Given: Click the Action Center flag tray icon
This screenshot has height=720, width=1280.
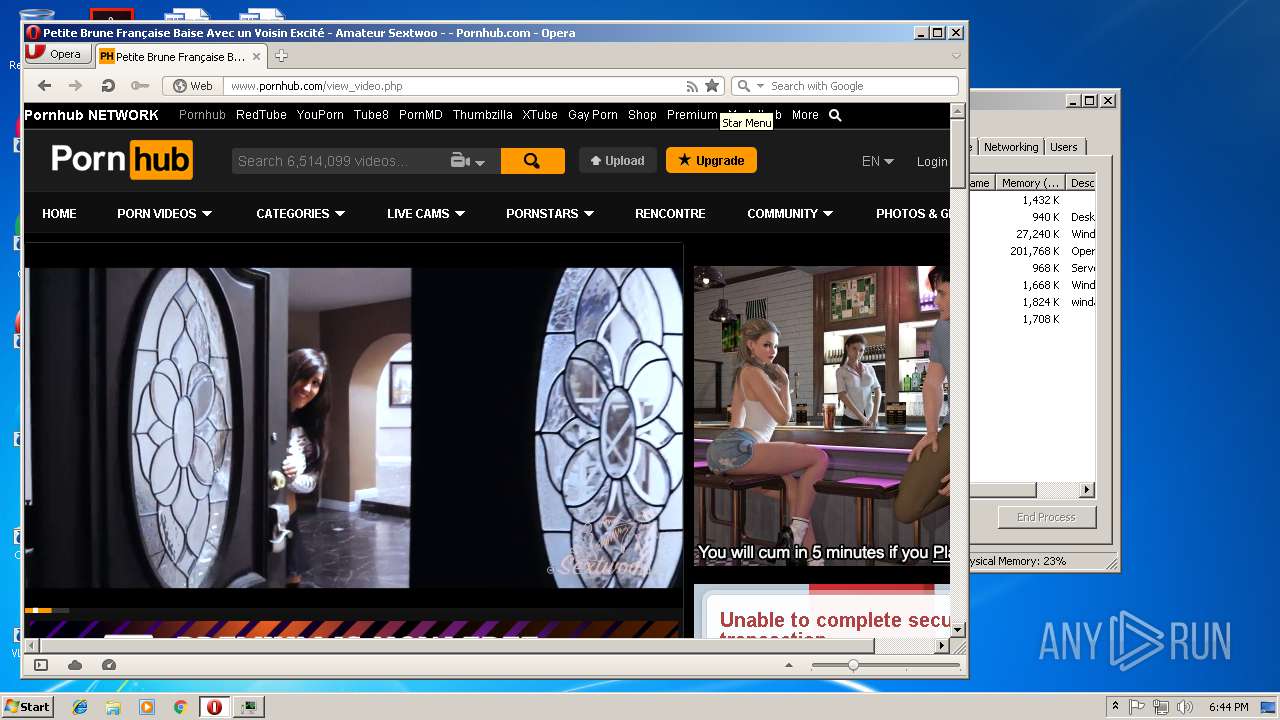Looking at the screenshot, I should pyautogui.click(x=1137, y=707).
